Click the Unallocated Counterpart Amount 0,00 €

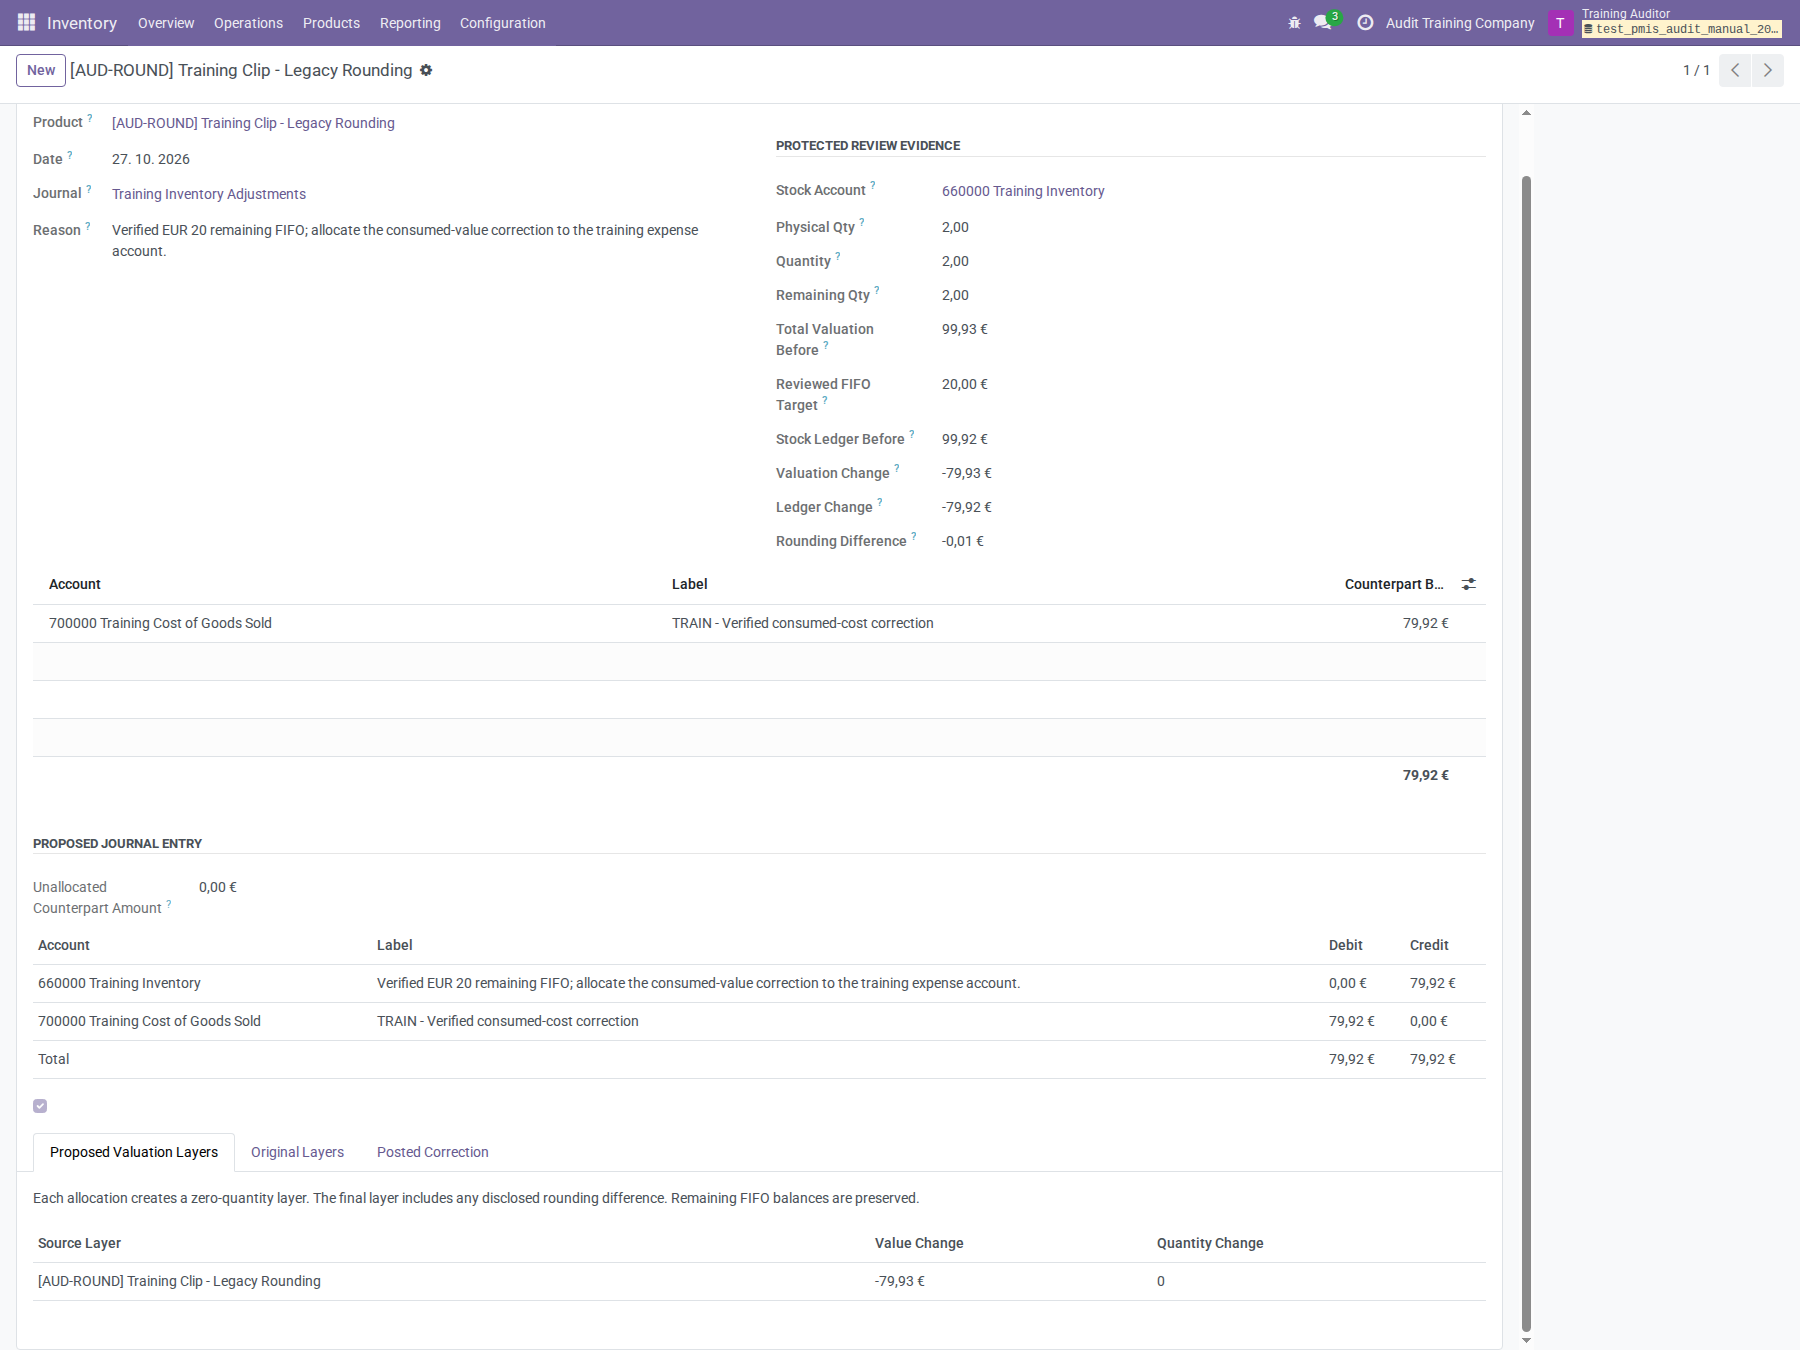click(218, 887)
